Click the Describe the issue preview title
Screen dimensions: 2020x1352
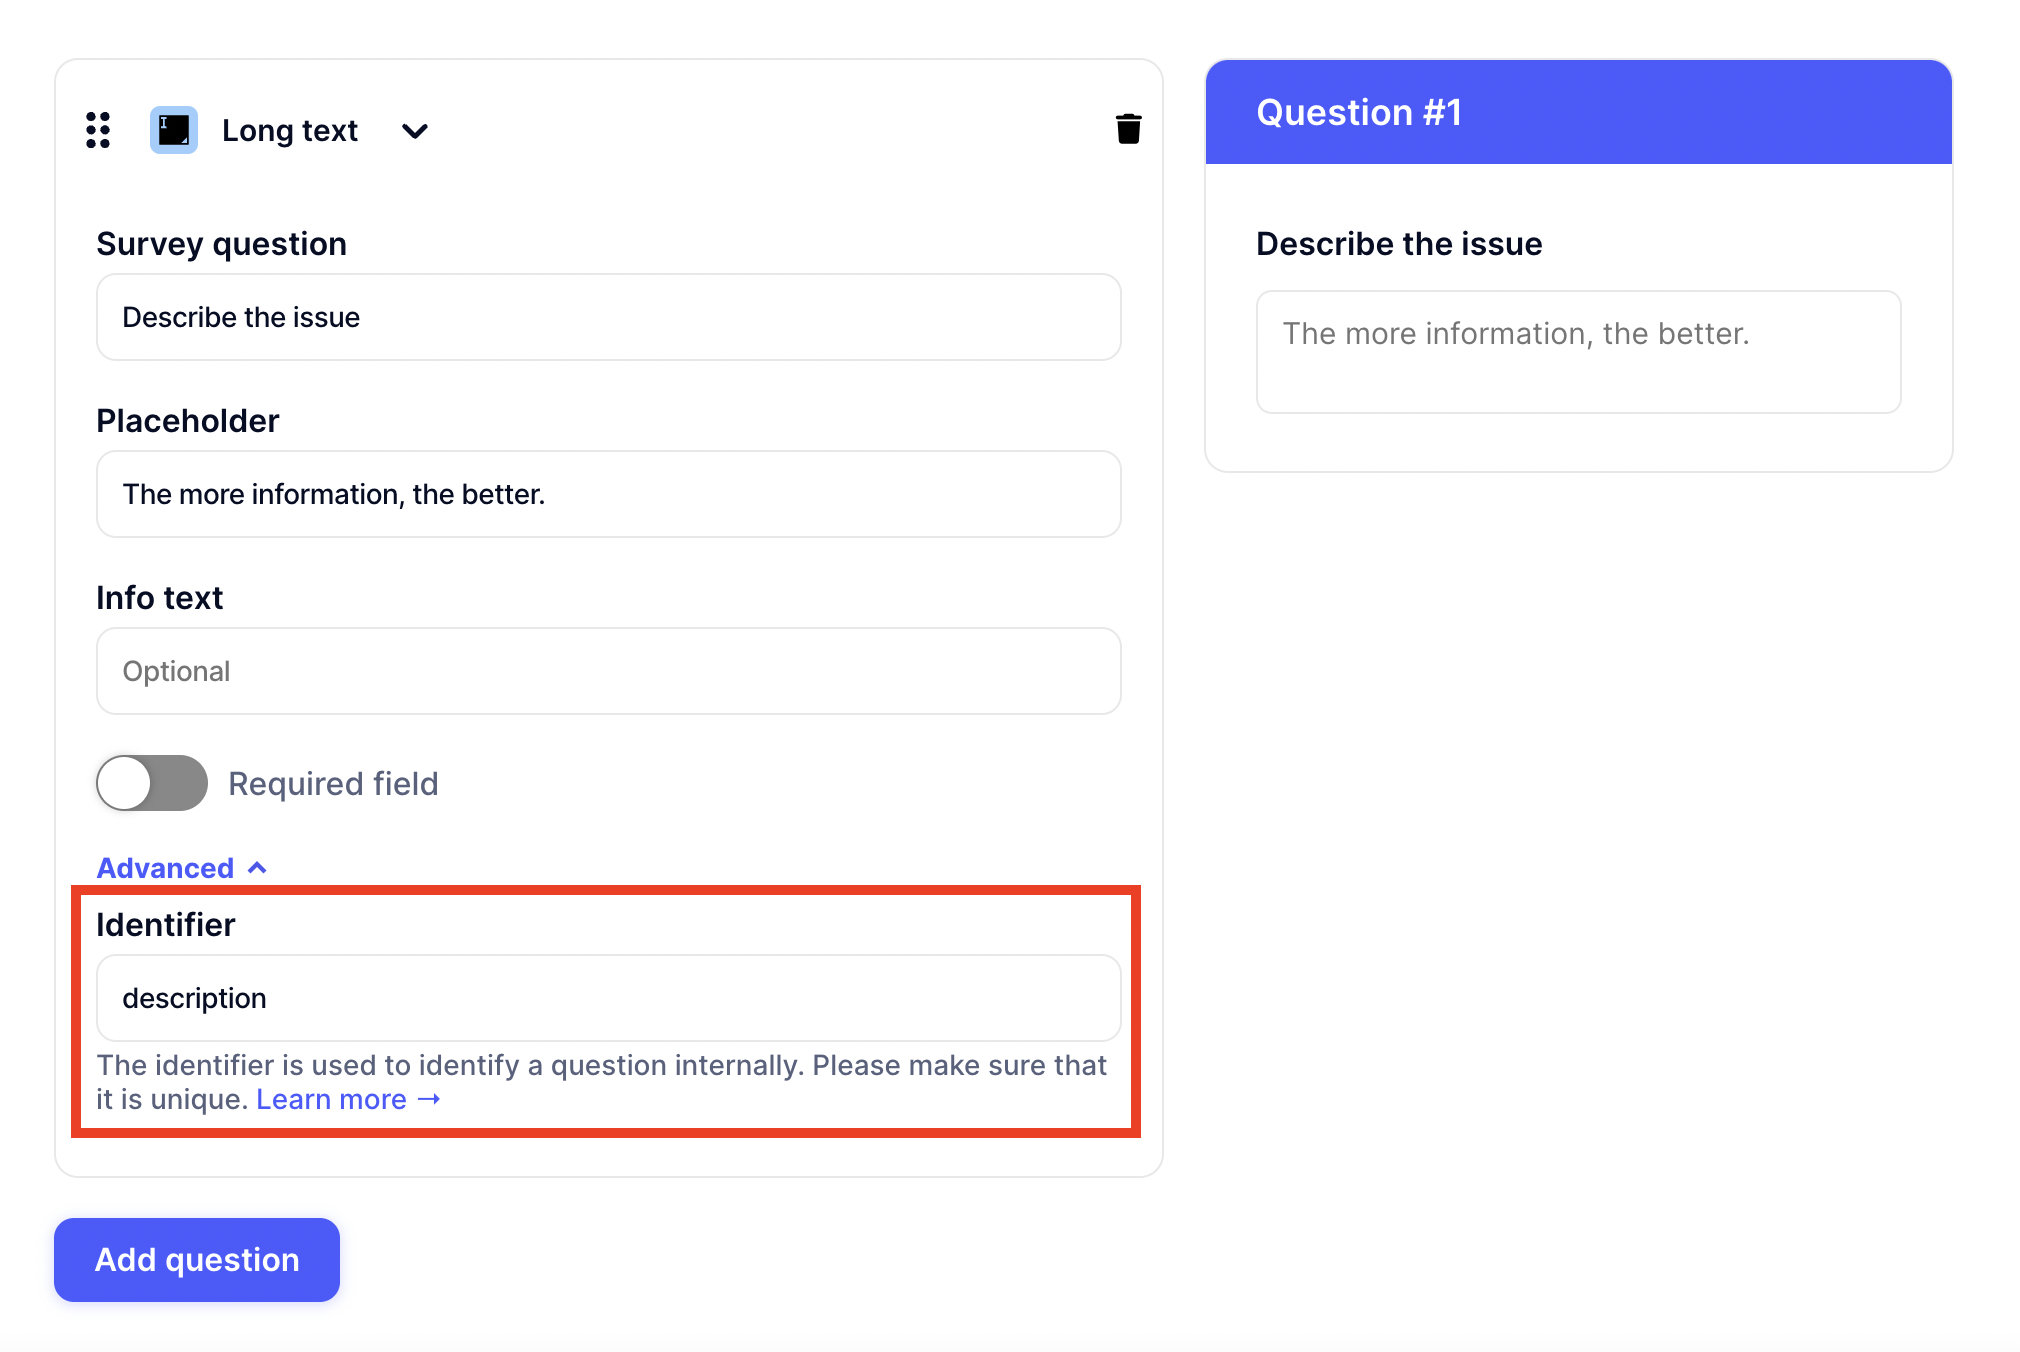click(1398, 243)
